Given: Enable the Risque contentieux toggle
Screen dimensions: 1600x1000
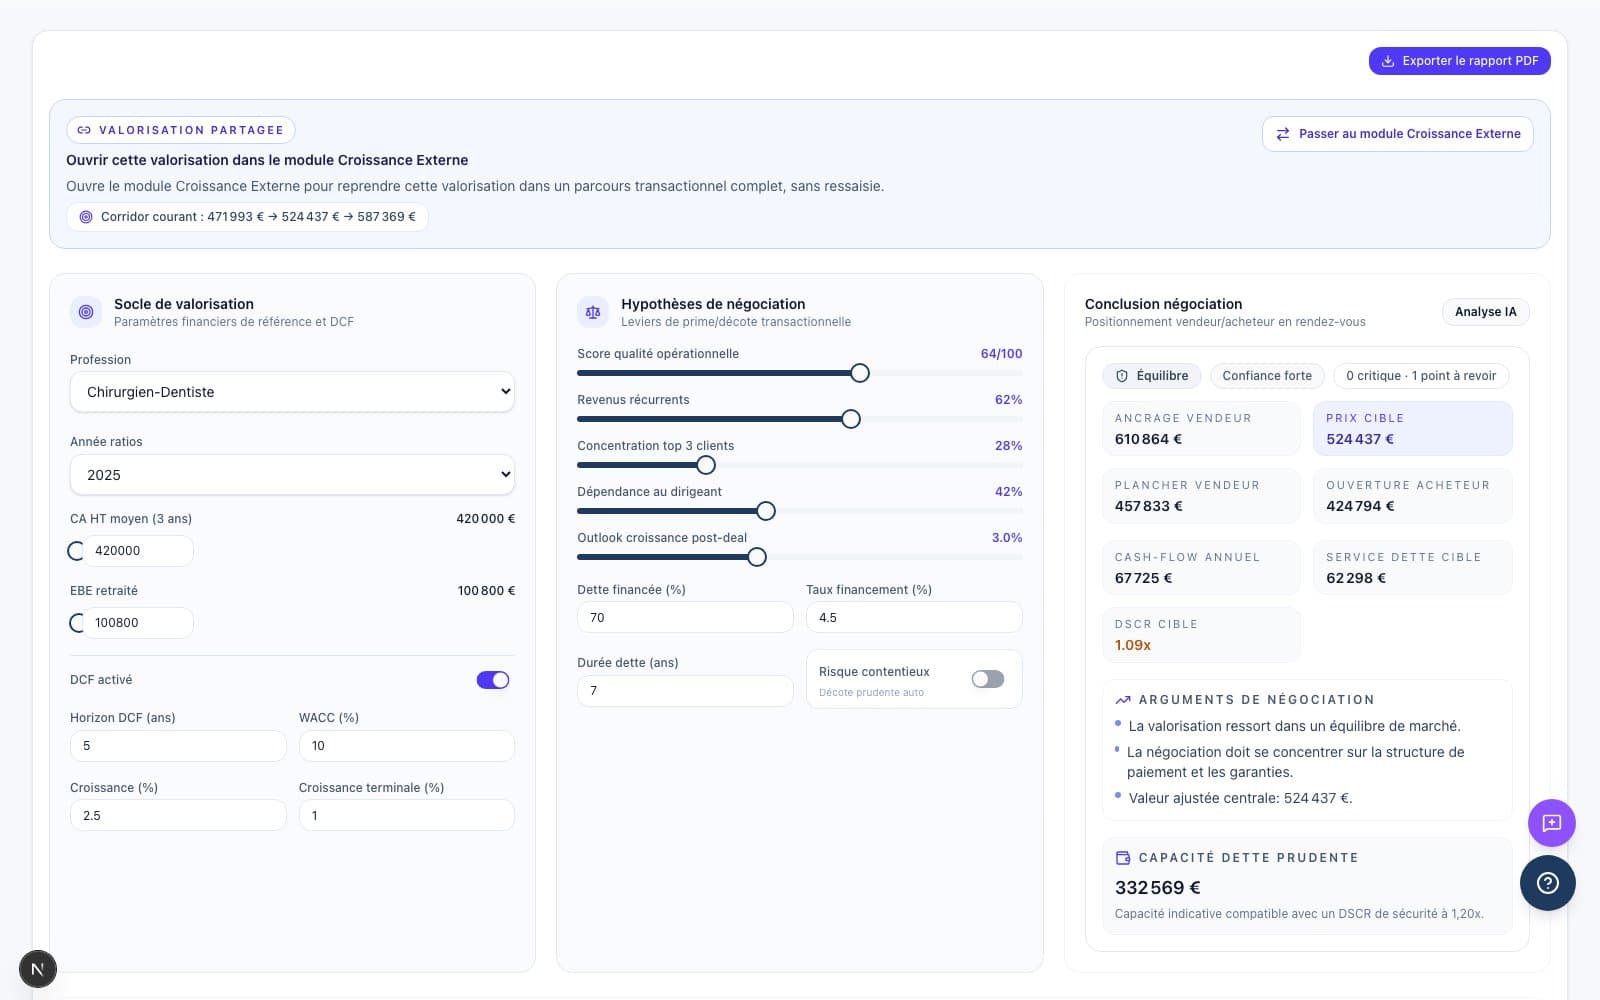Looking at the screenshot, I should coord(987,679).
